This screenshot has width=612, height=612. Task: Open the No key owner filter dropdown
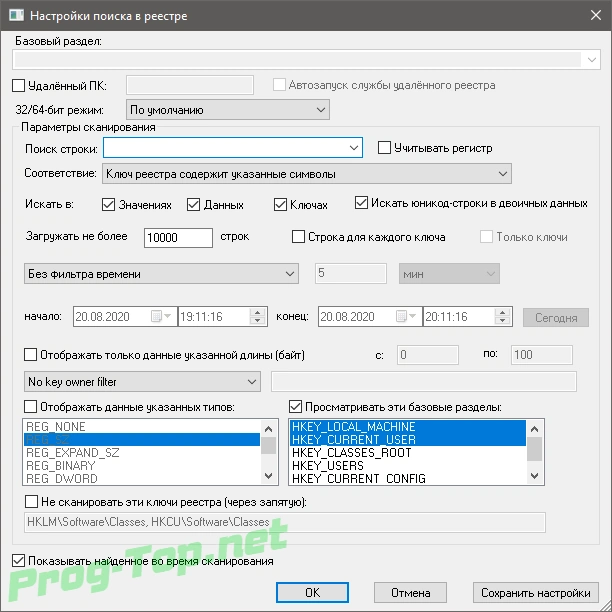[142, 381]
